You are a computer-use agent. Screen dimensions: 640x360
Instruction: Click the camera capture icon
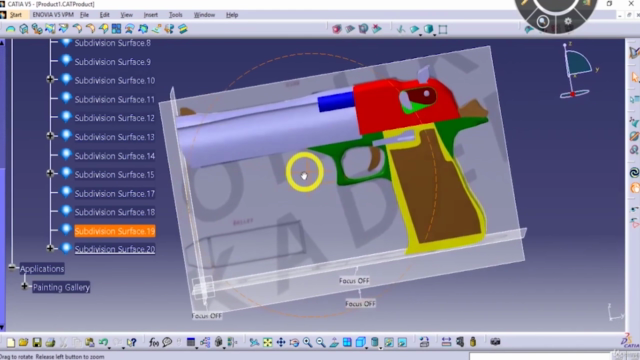pyautogui.click(x=495, y=342)
